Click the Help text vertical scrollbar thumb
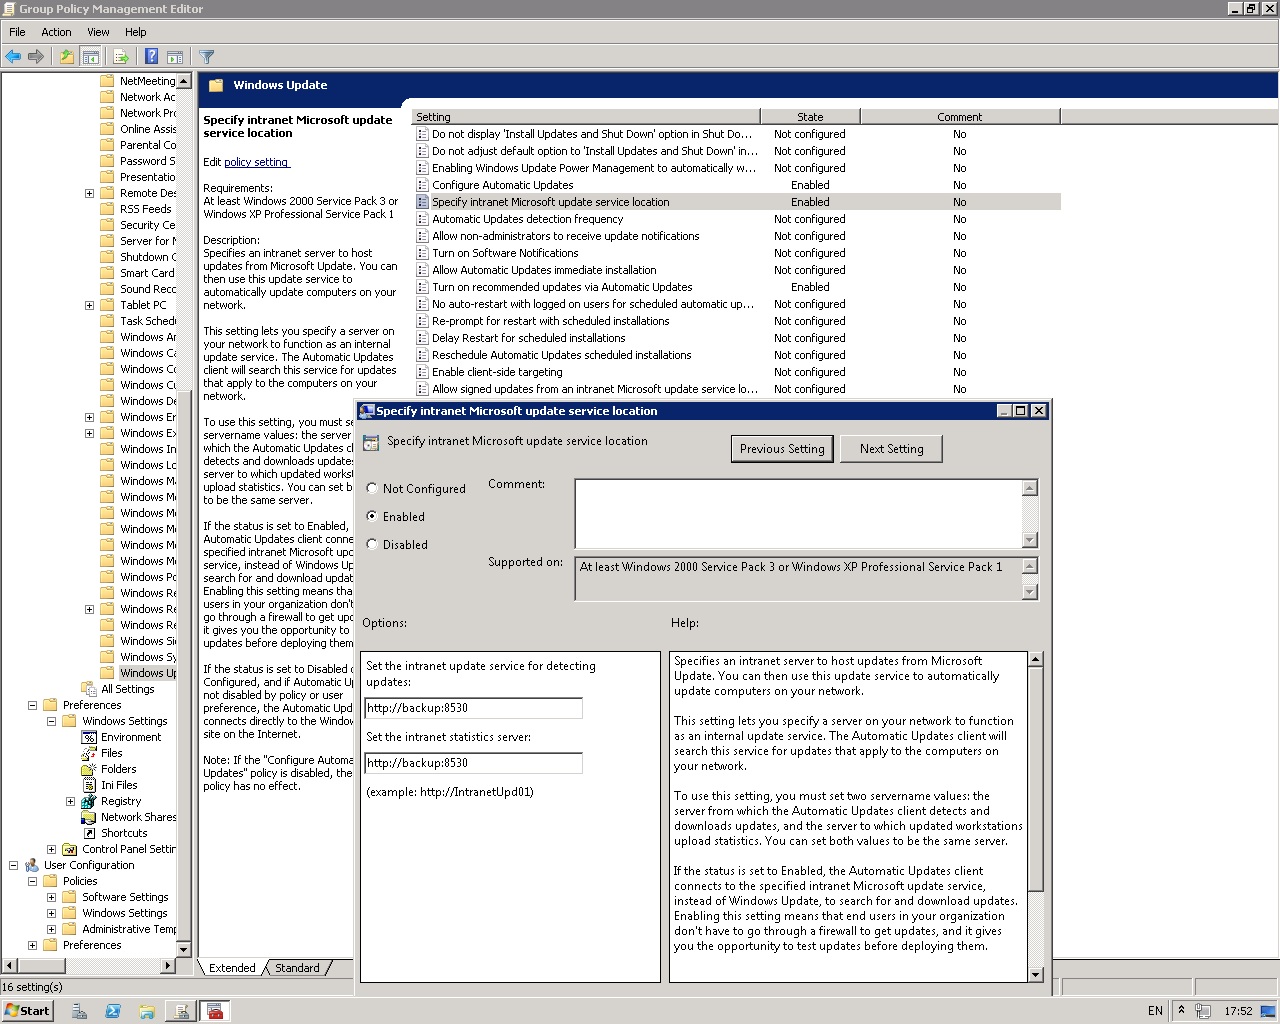The height and width of the screenshot is (1024, 1280). (1035, 780)
